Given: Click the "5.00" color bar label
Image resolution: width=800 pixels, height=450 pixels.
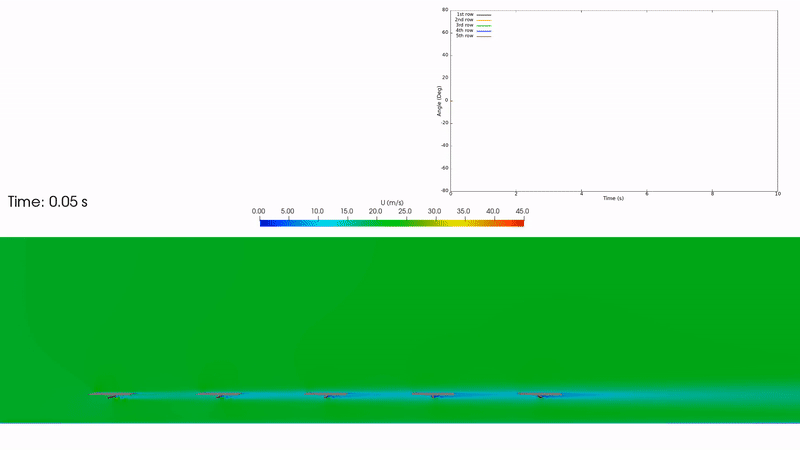Looking at the screenshot, I should click(287, 211).
